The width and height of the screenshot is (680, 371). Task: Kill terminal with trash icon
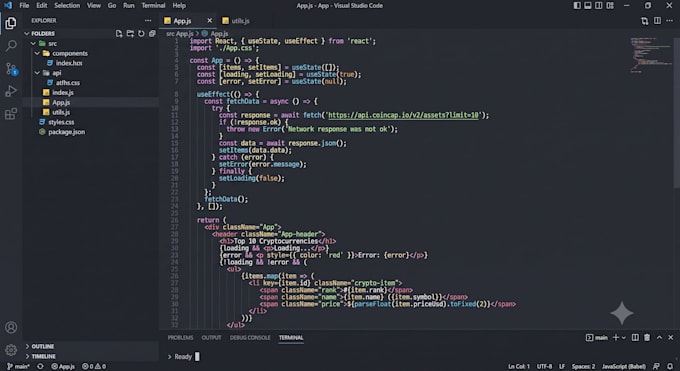pos(647,338)
